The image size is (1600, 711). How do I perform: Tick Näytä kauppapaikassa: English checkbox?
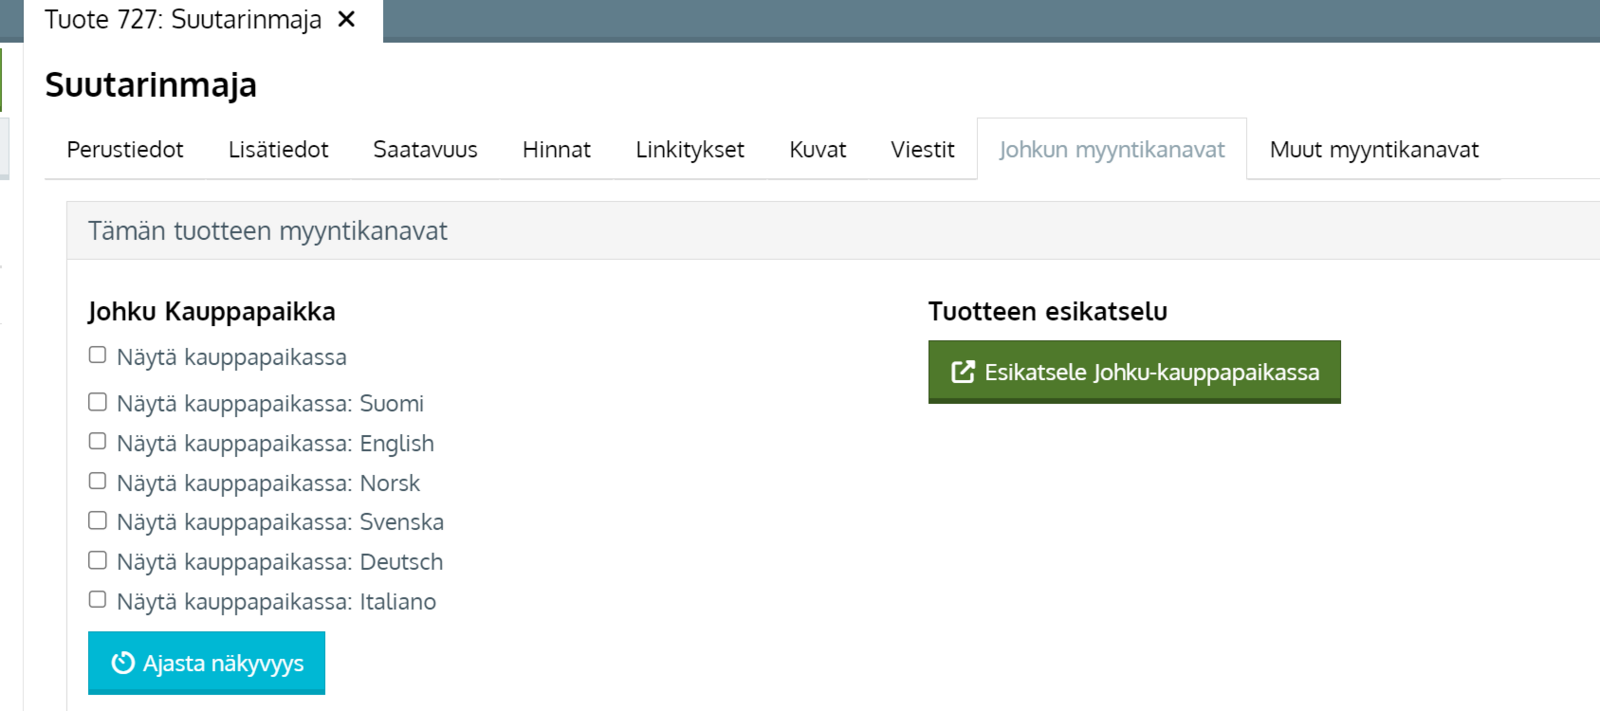[x=97, y=441]
